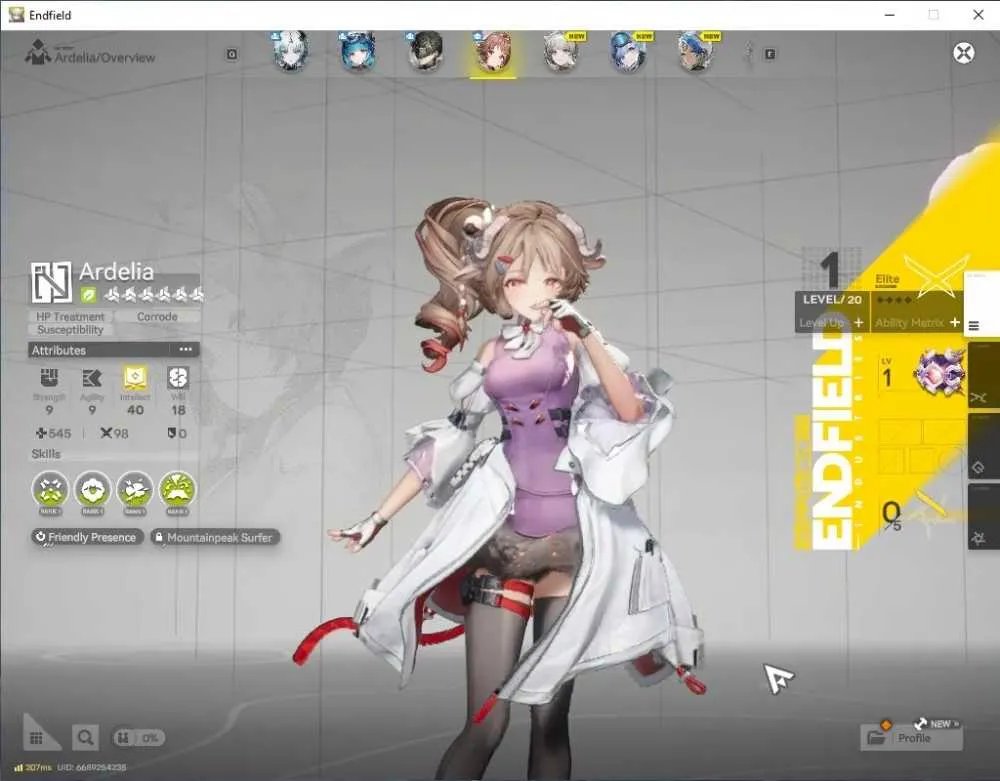Click the Susceptibility tag

(70, 330)
